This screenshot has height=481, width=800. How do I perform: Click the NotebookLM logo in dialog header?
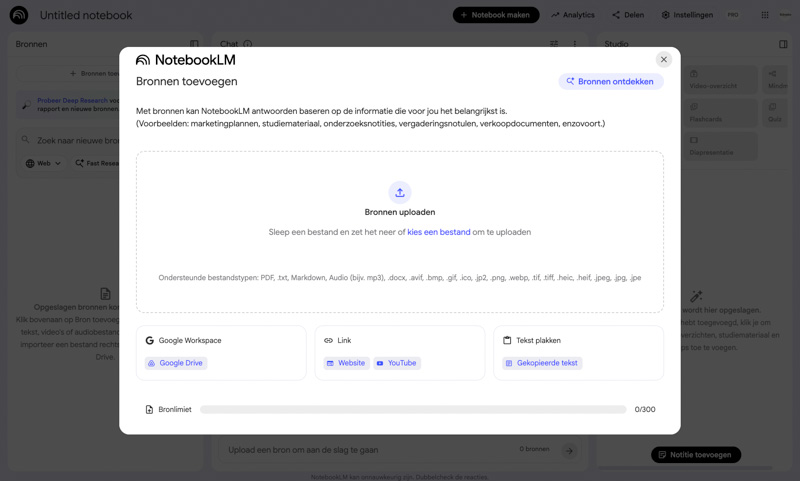pos(186,60)
